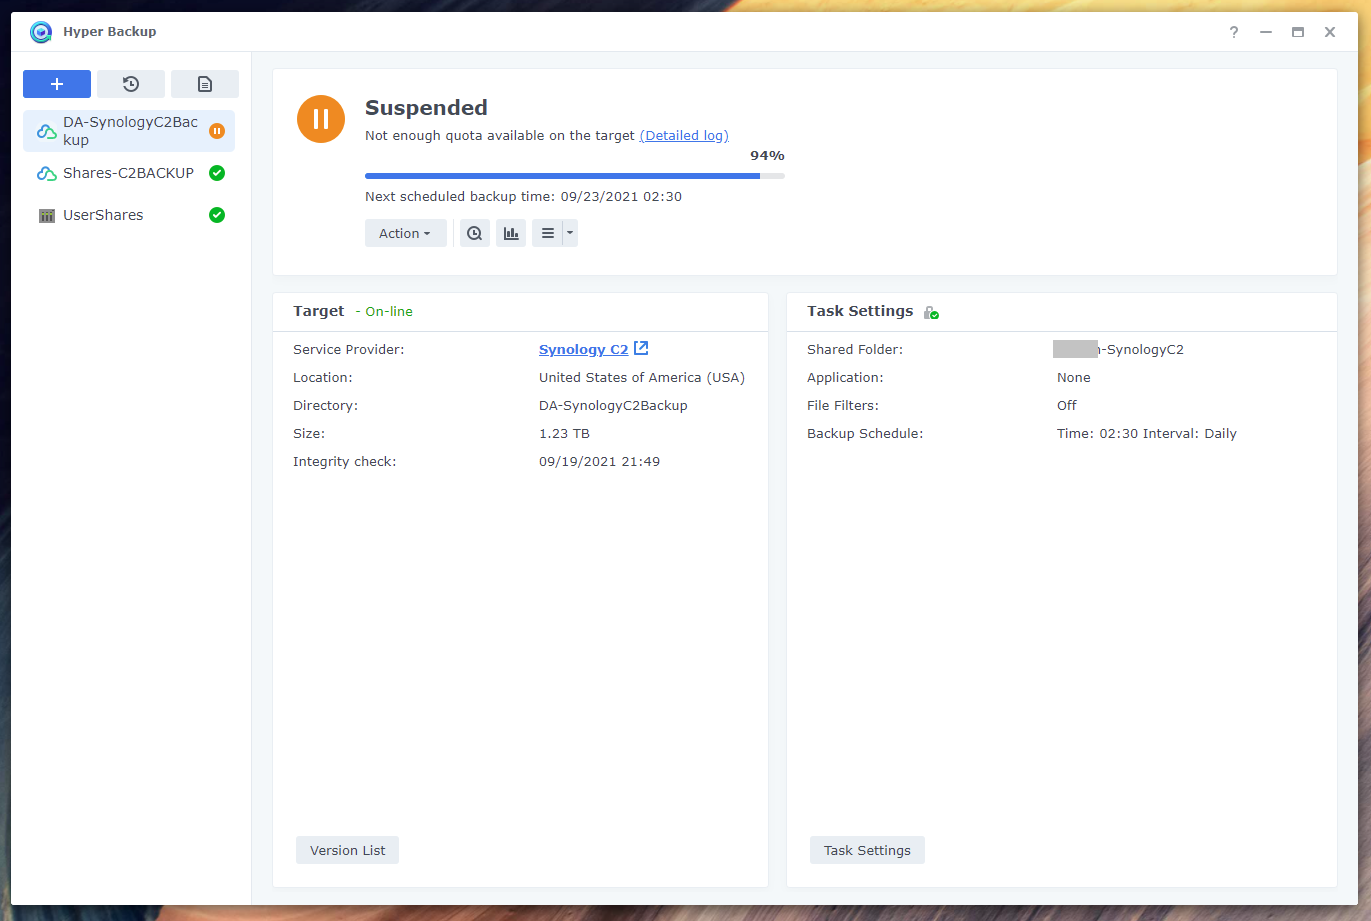Create a new backup task with plus button
Image resolution: width=1371 pixels, height=921 pixels.
[57, 84]
